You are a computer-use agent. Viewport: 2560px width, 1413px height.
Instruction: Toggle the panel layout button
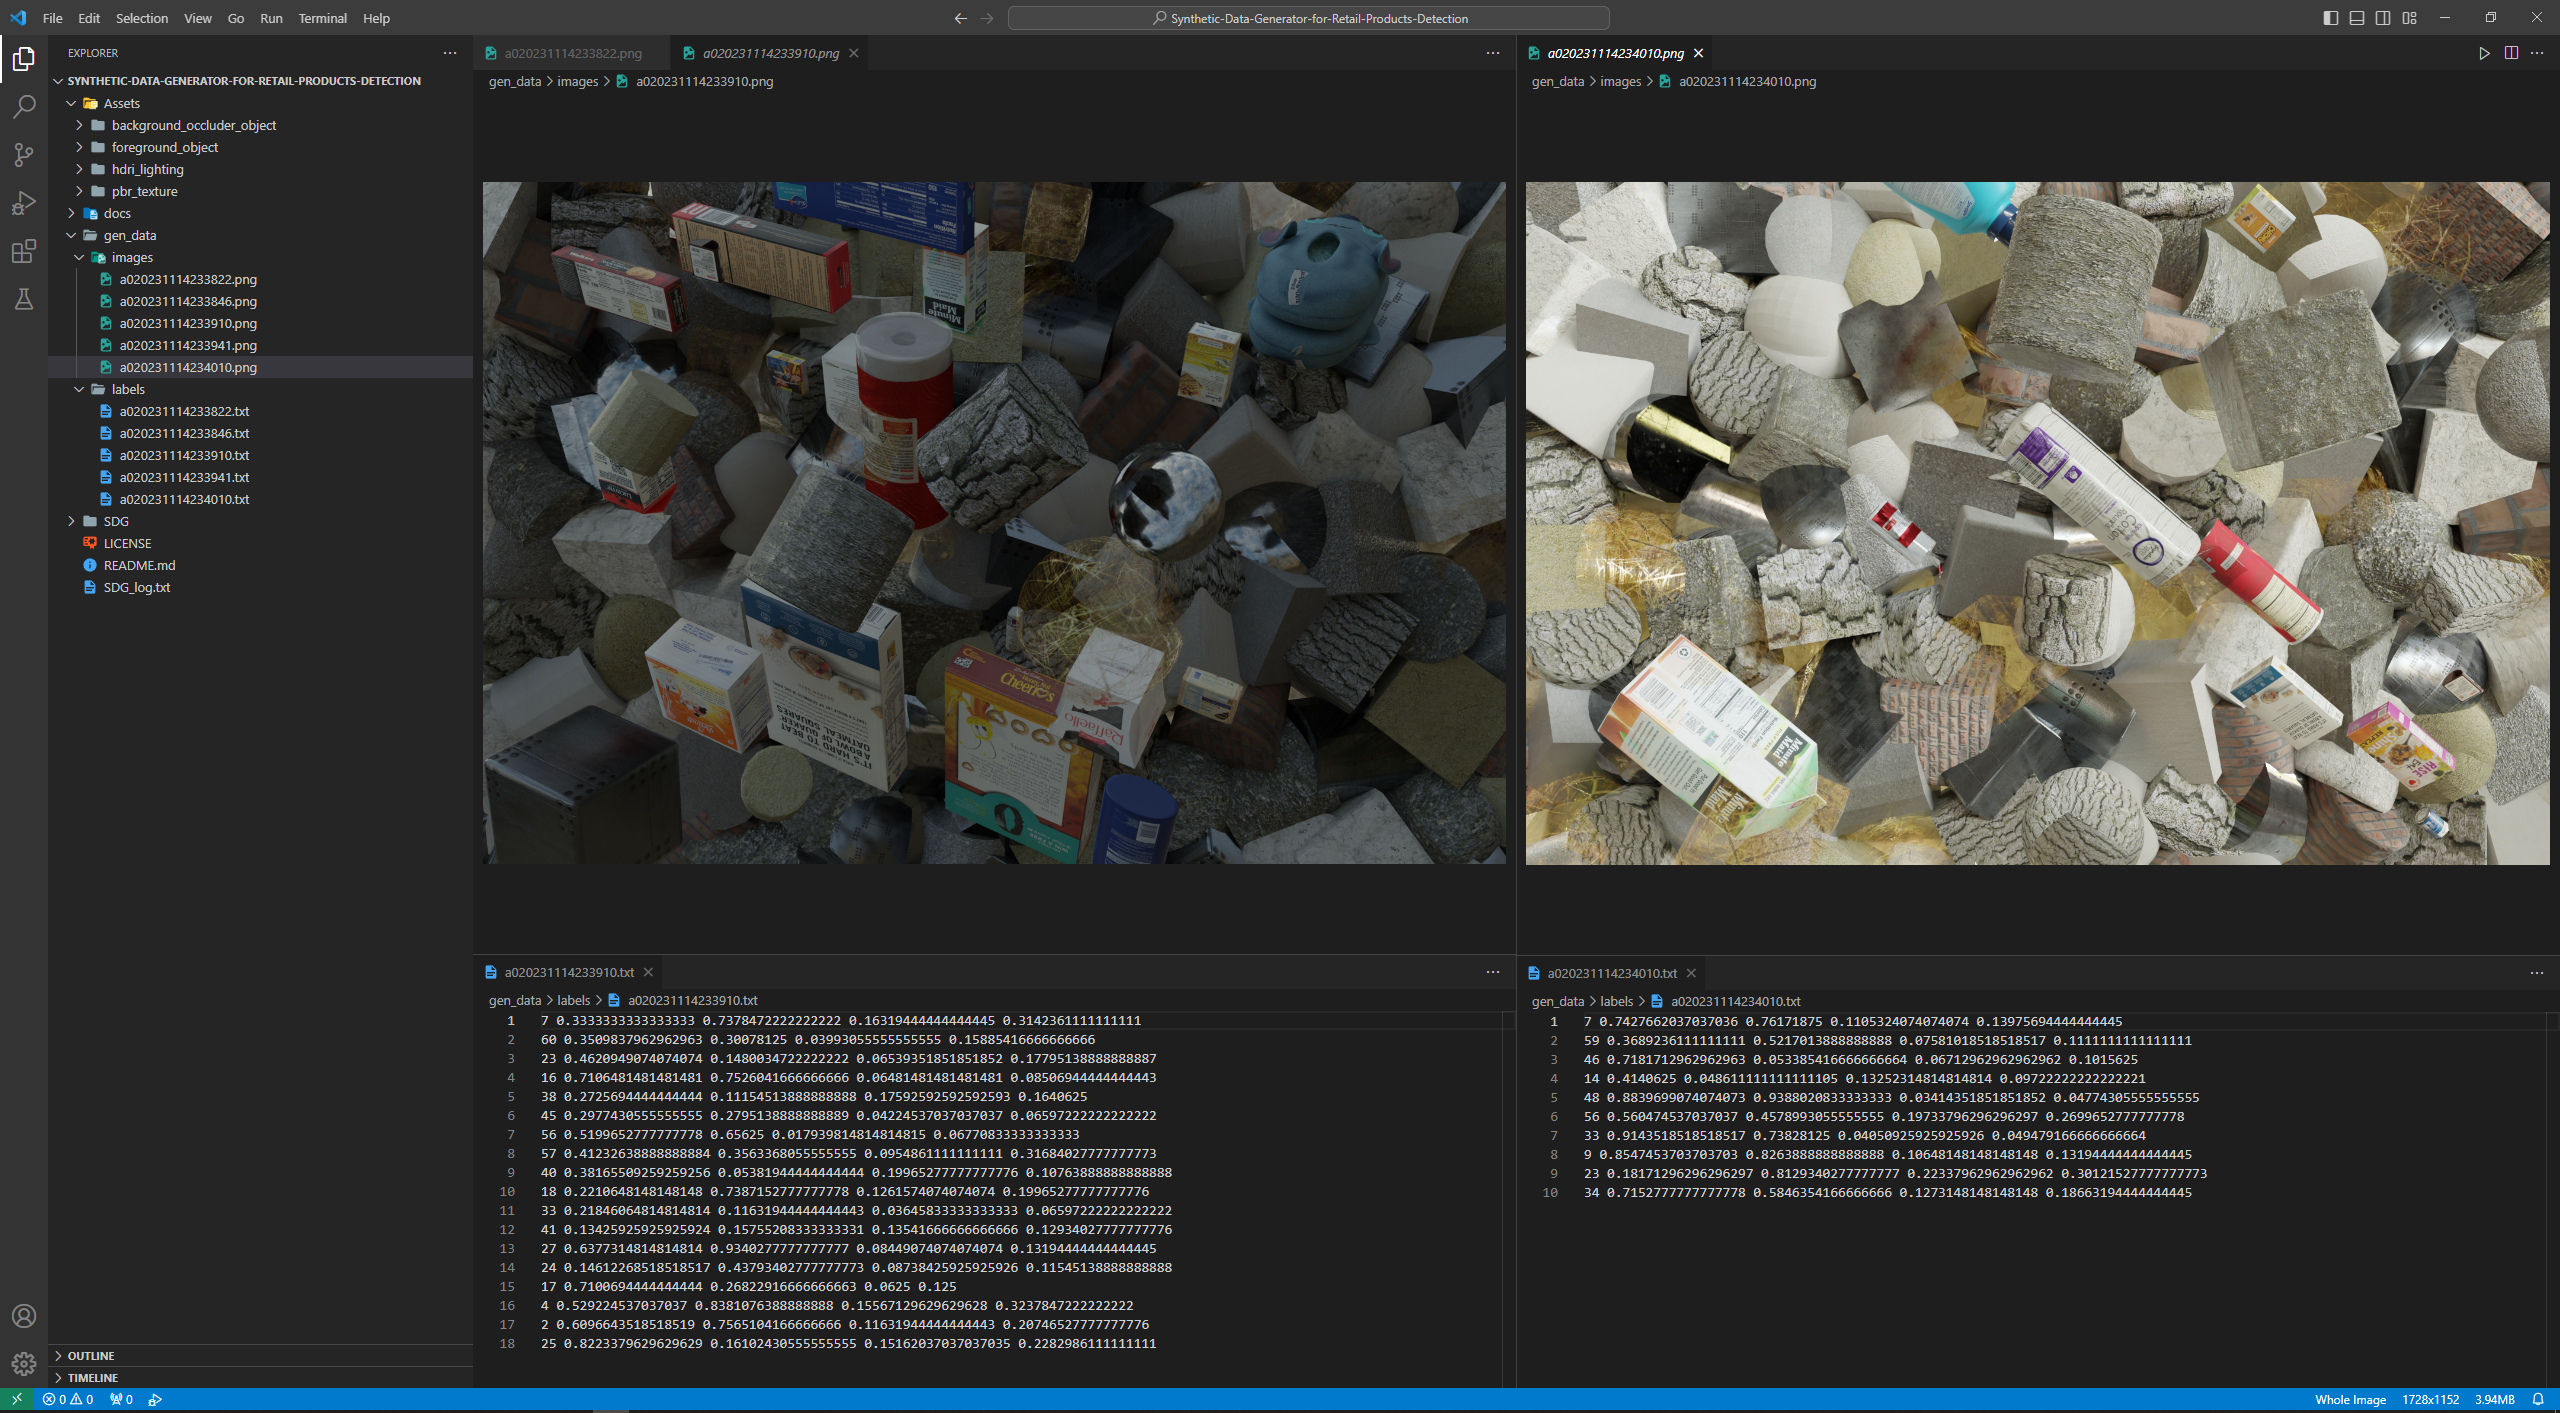coord(2357,18)
